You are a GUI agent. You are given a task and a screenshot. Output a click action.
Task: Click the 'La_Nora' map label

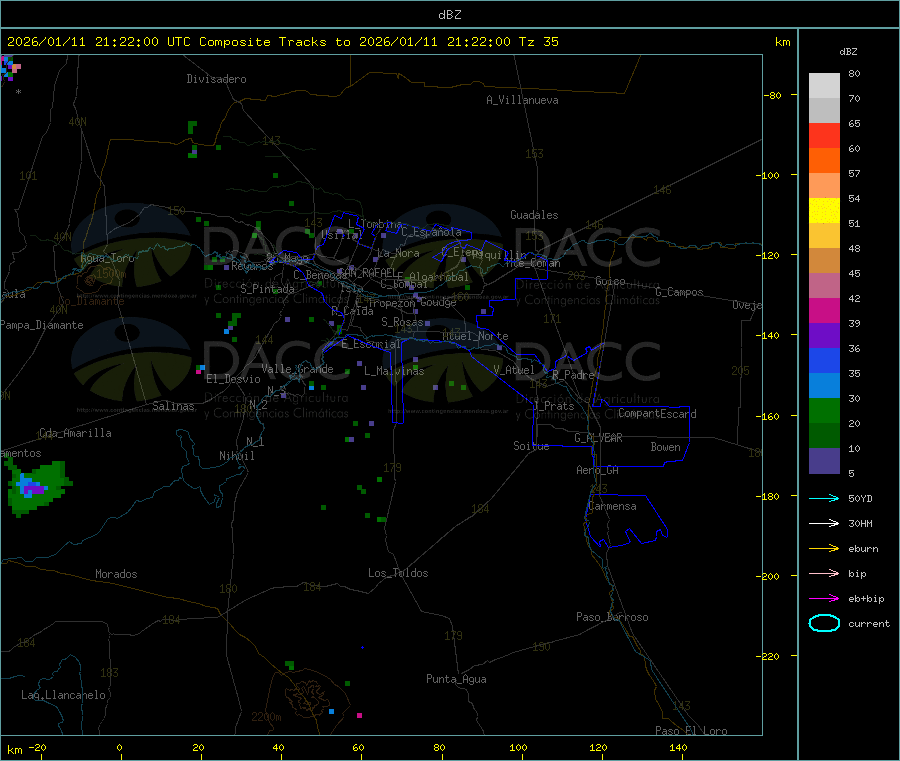[x=398, y=253]
